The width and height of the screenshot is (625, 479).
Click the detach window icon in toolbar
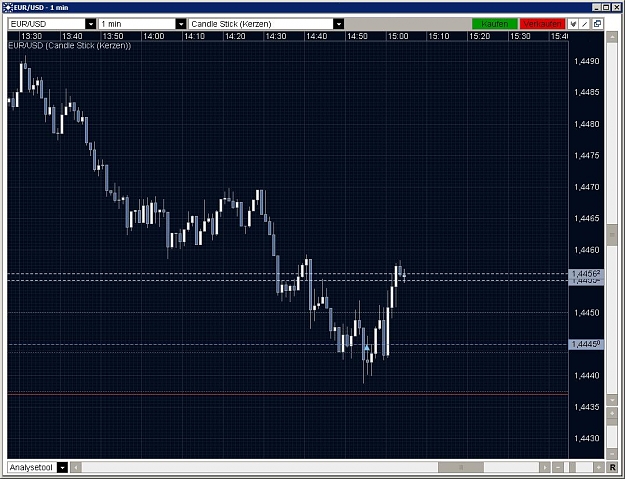click(597, 24)
